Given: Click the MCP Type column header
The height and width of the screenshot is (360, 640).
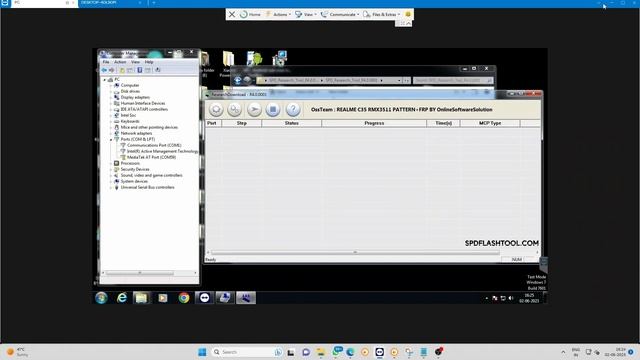Looking at the screenshot, I should point(490,123).
